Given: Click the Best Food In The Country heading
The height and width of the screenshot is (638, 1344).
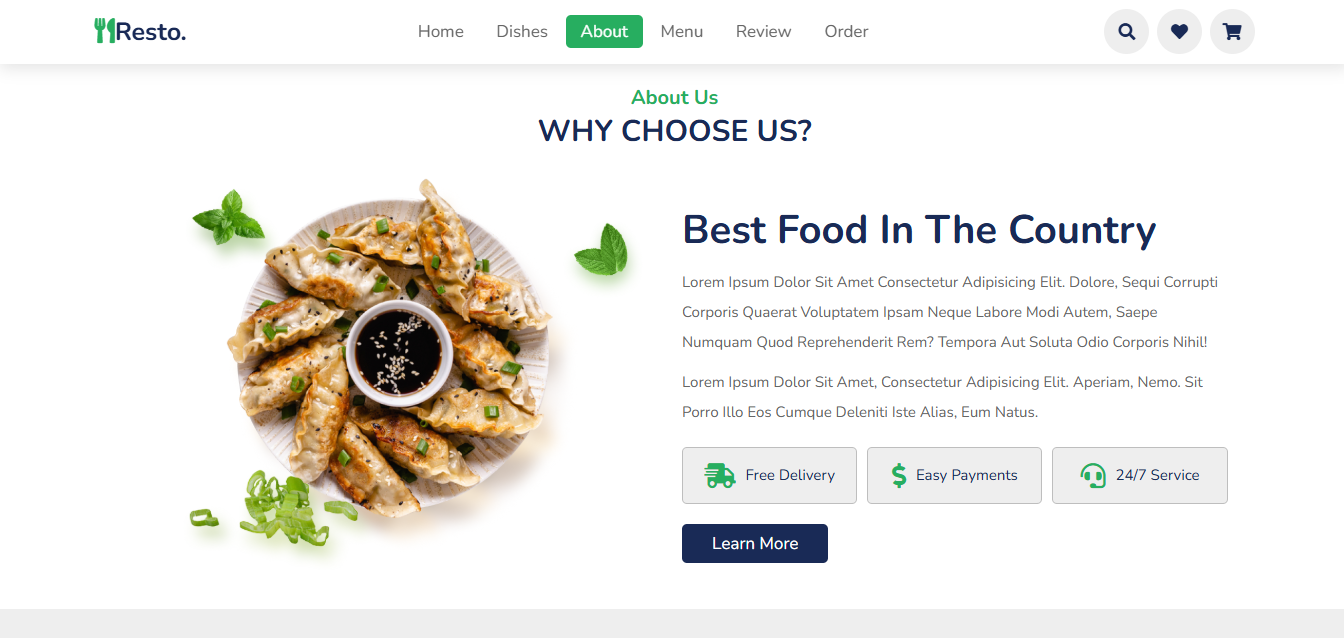Looking at the screenshot, I should (x=919, y=230).
